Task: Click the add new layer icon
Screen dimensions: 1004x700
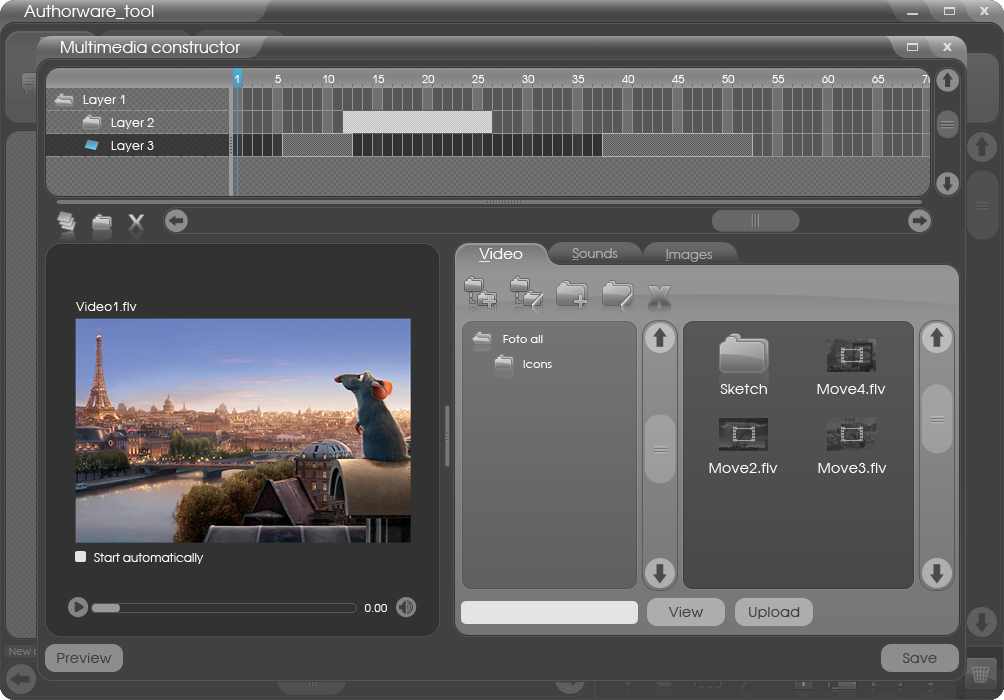Action: (x=66, y=223)
